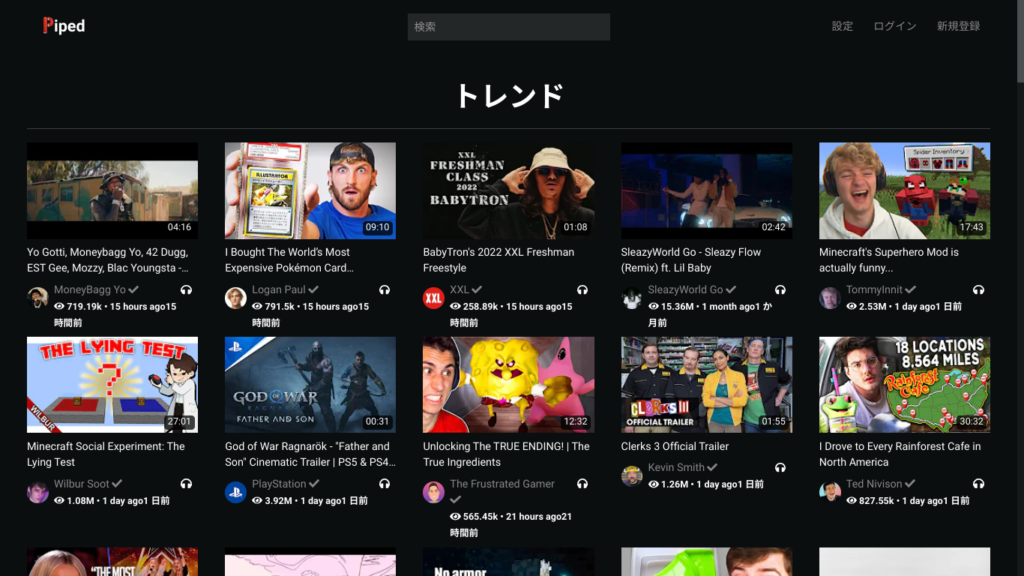Viewport: 1024px width, 576px height.
Task: Visit The Frustrated Gamer channel
Action: (x=502, y=484)
